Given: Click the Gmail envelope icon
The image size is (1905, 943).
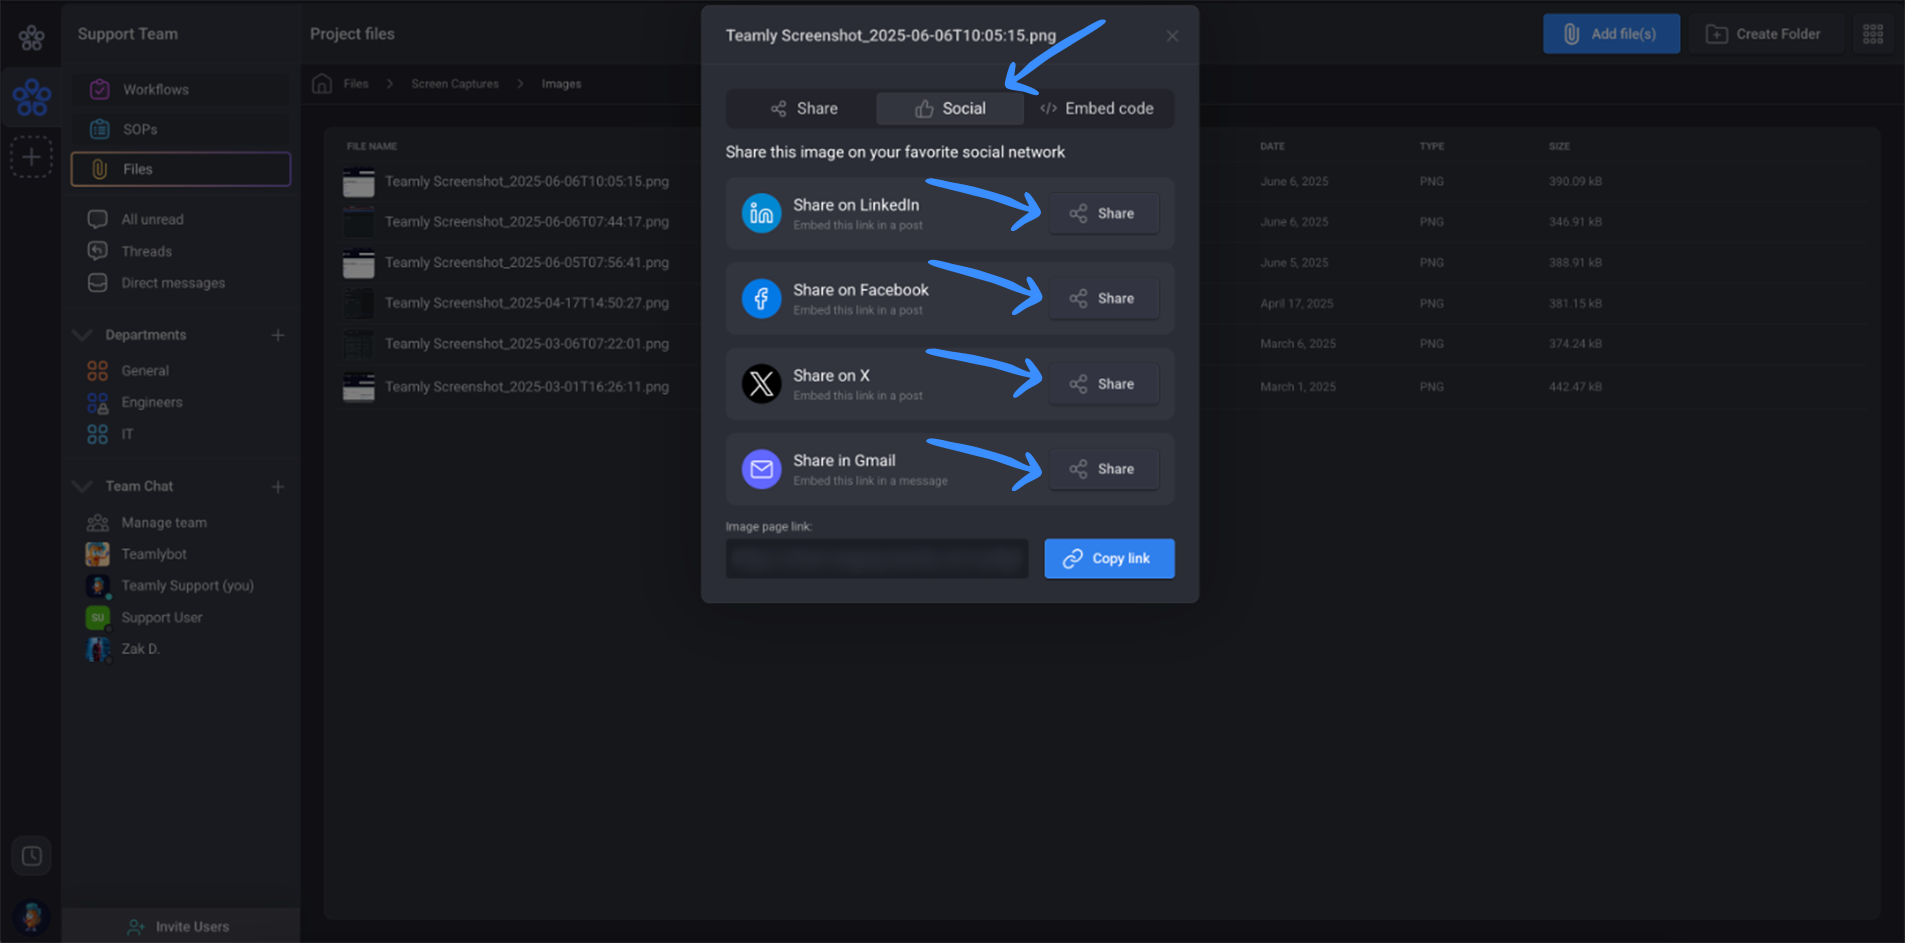Looking at the screenshot, I should [x=761, y=469].
